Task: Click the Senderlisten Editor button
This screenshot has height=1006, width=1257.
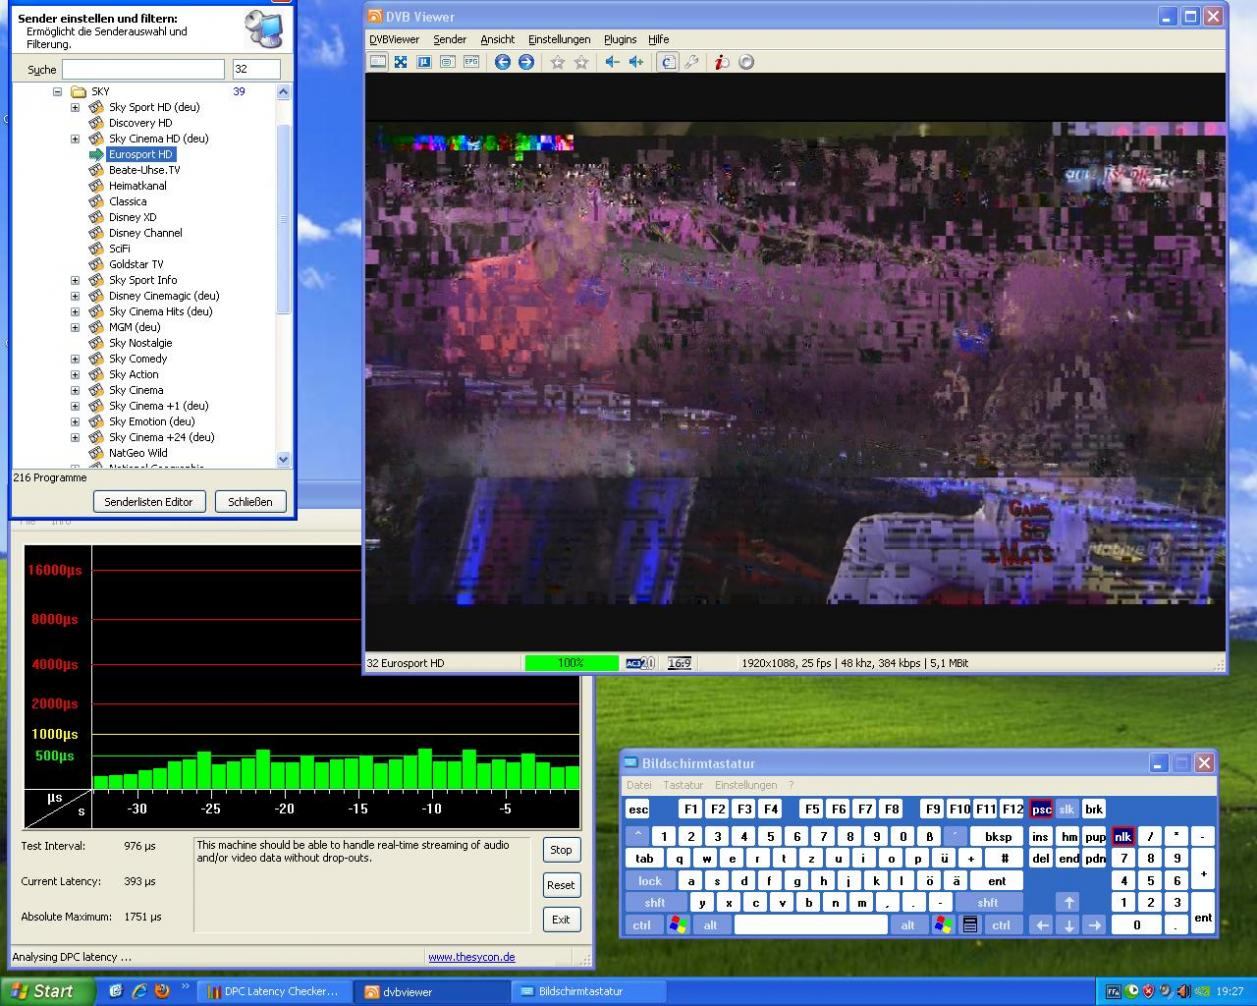Action: pyautogui.click(x=149, y=502)
